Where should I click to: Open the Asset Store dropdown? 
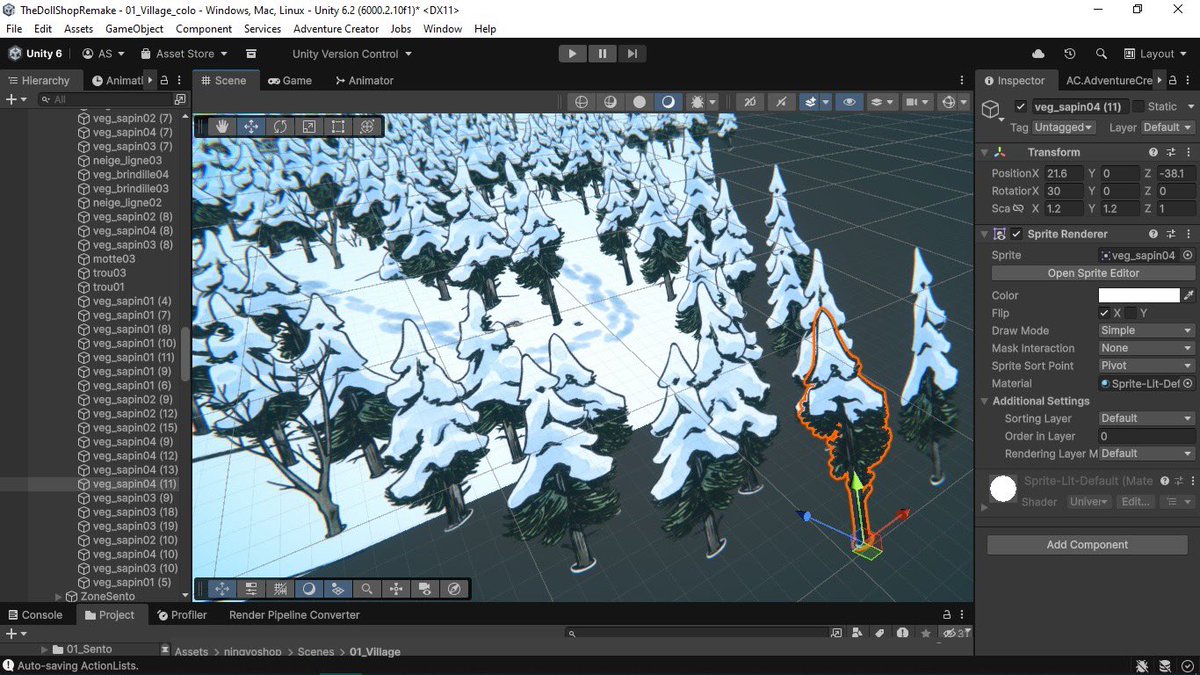(184, 54)
